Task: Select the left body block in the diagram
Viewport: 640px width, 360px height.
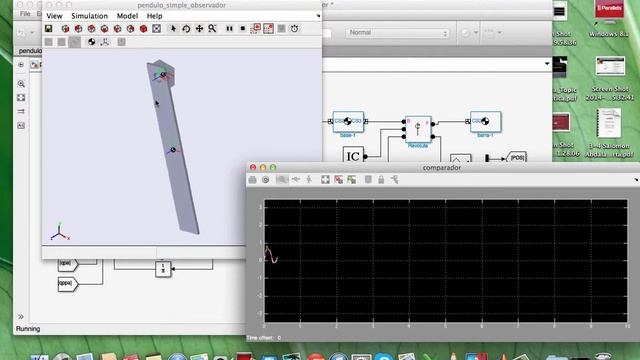Action: 348,121
